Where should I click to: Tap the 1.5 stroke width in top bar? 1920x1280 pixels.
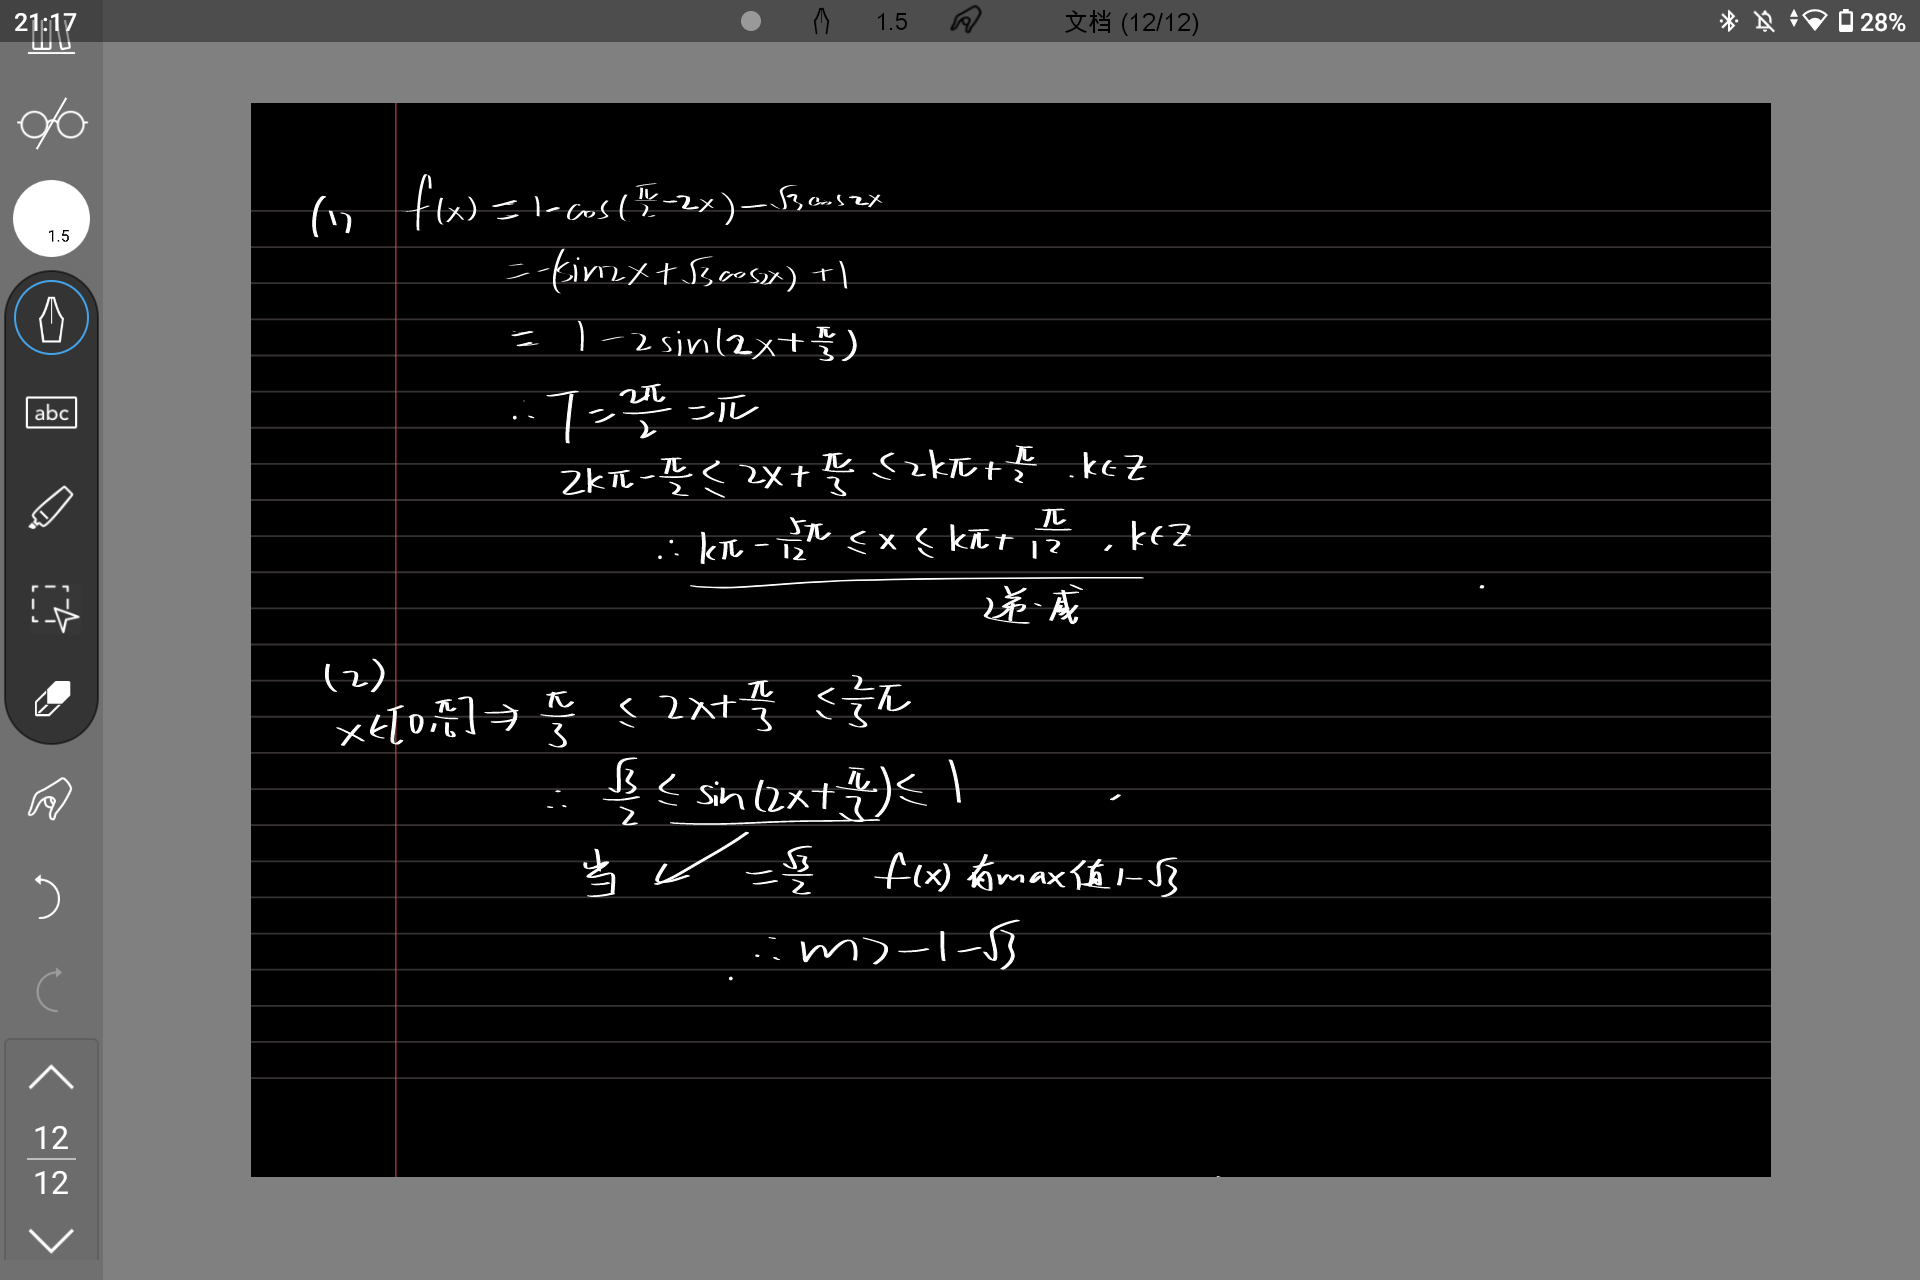click(x=892, y=22)
